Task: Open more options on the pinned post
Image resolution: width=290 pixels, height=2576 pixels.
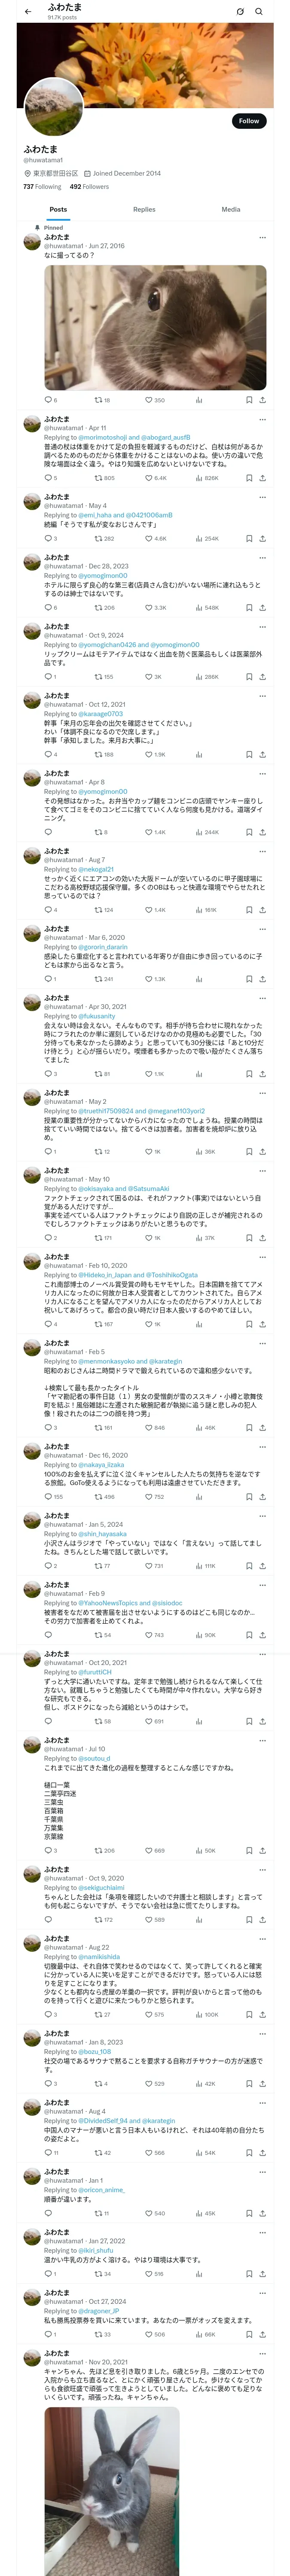Action: click(x=262, y=238)
